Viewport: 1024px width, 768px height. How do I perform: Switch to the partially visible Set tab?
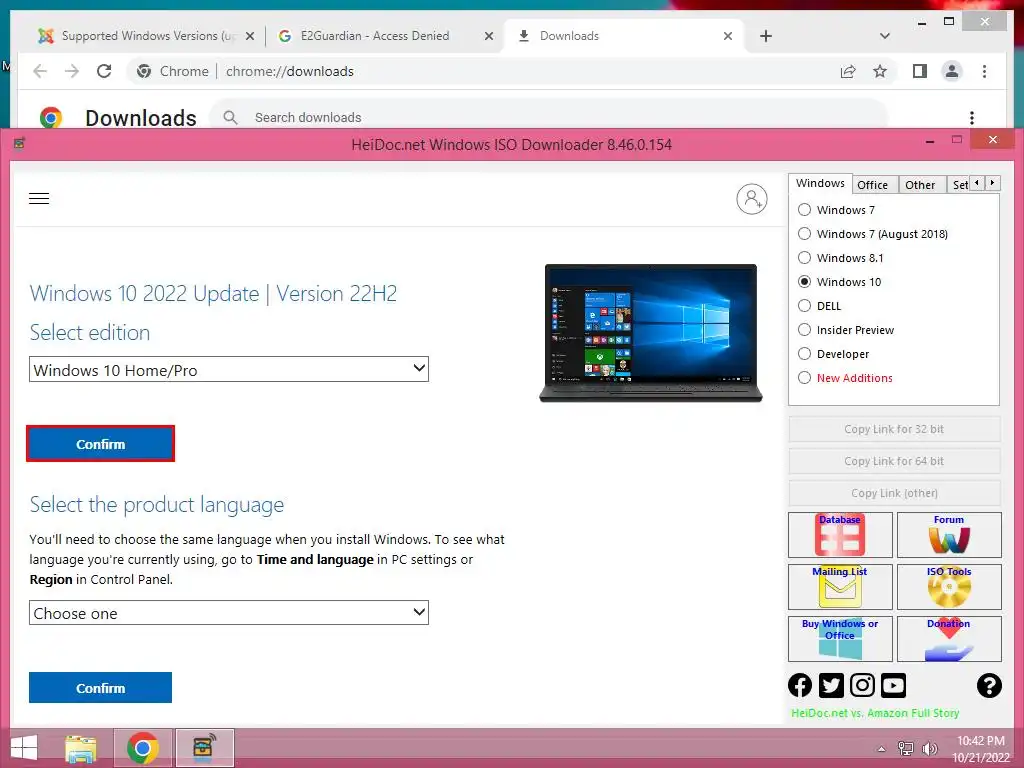click(959, 185)
